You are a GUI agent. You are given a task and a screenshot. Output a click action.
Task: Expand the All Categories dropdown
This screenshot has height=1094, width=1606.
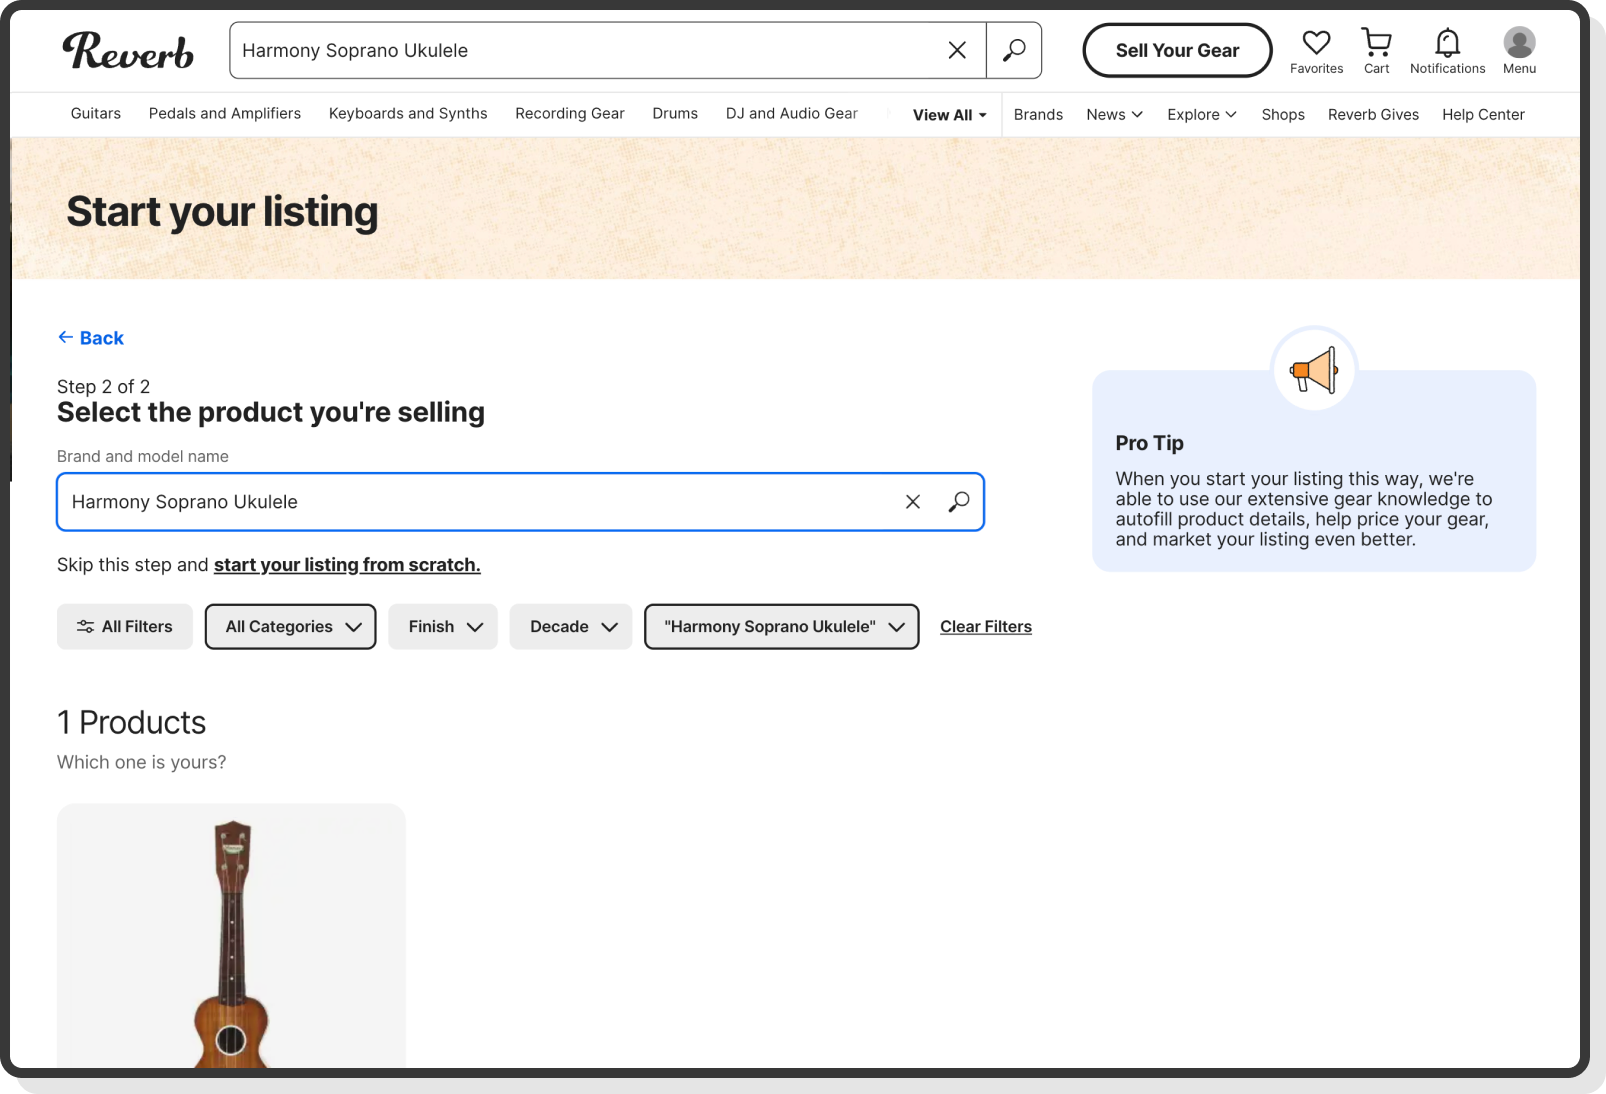pos(291,627)
